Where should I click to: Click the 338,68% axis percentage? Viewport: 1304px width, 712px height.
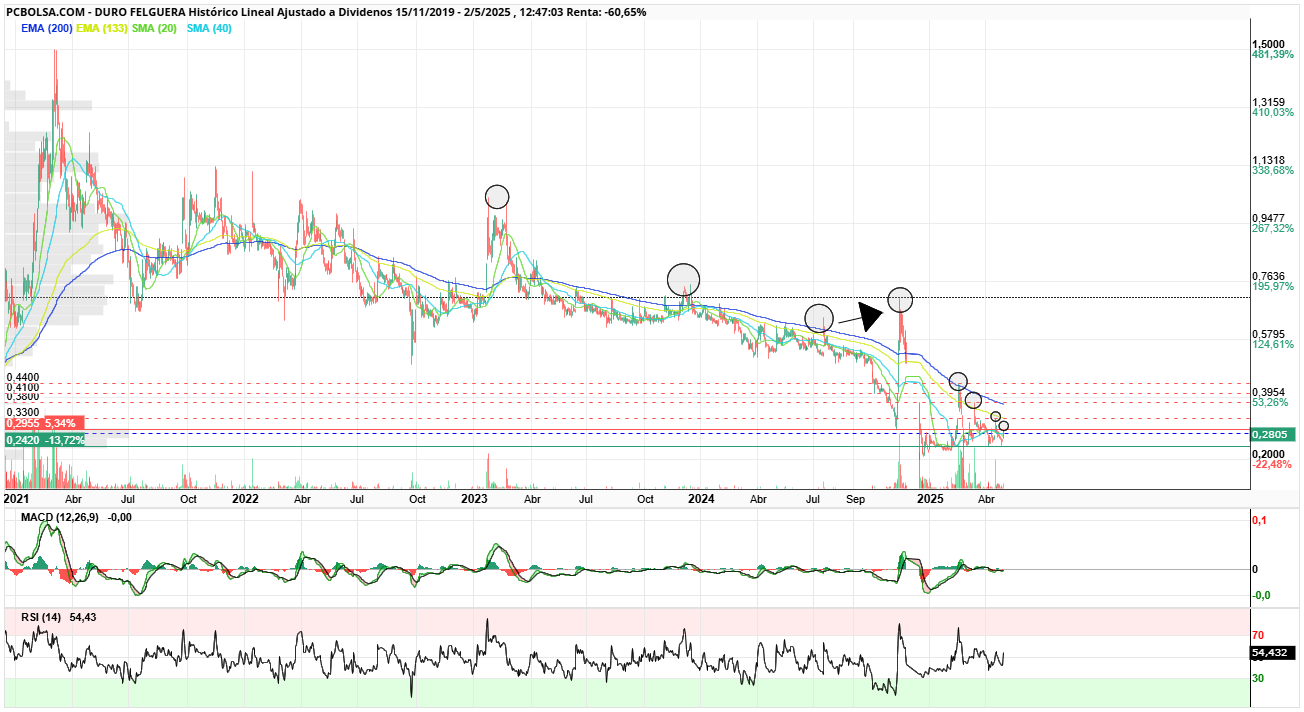(x=1273, y=171)
